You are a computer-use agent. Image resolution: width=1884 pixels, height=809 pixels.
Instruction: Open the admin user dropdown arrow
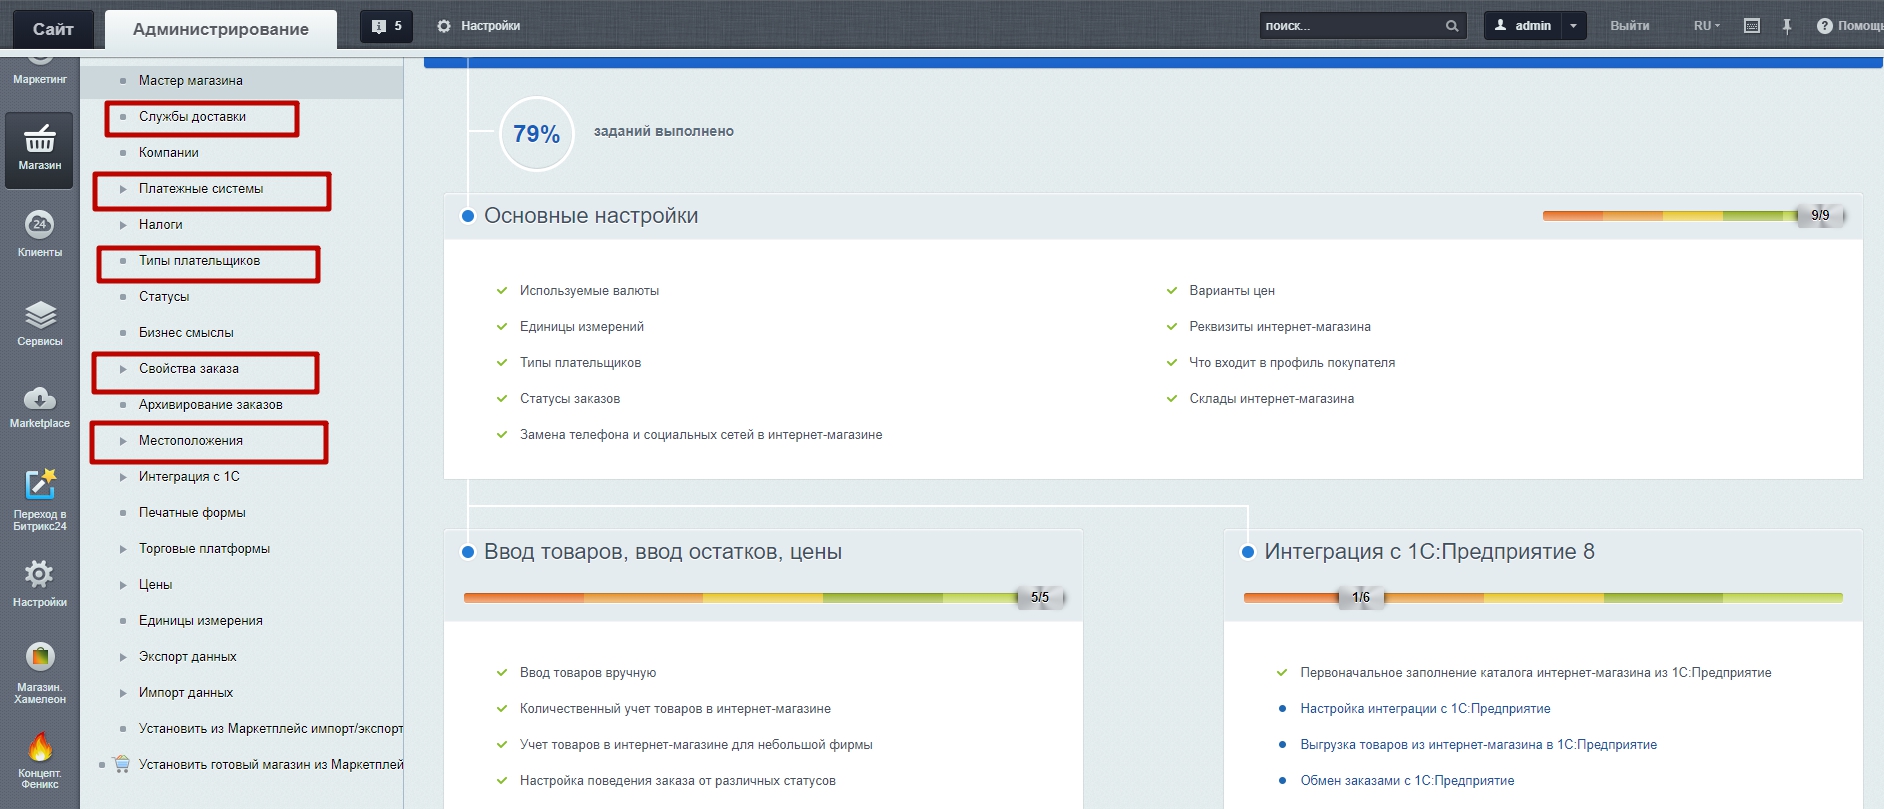click(x=1573, y=26)
